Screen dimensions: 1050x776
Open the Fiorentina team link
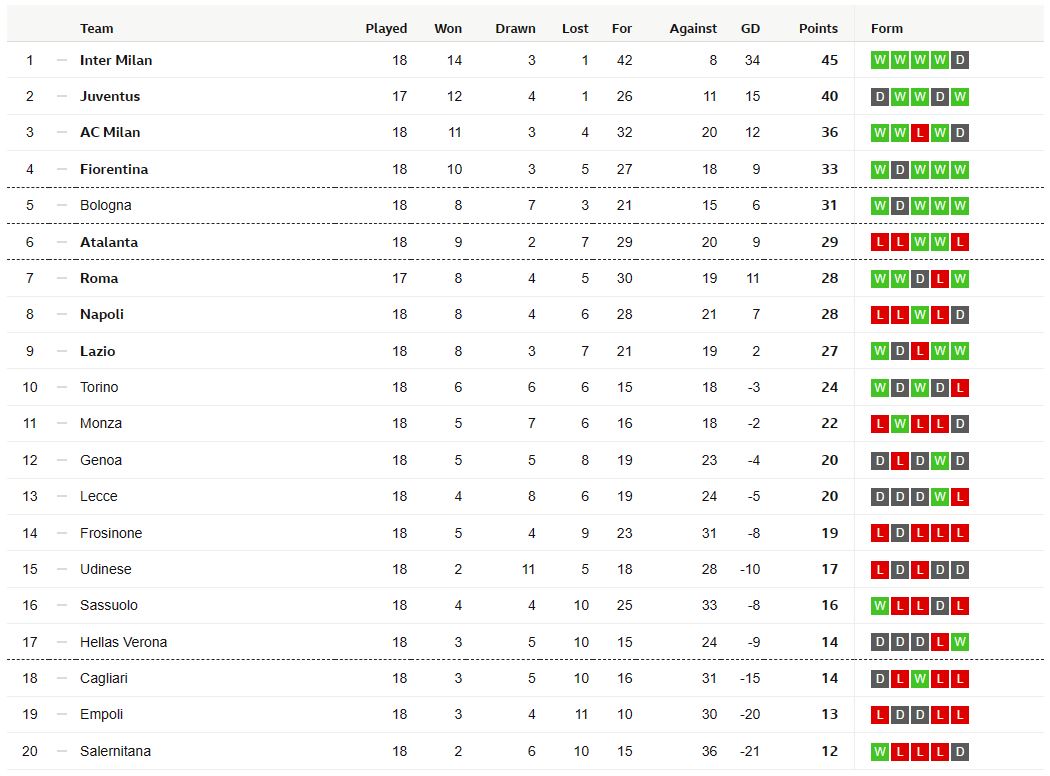click(114, 169)
